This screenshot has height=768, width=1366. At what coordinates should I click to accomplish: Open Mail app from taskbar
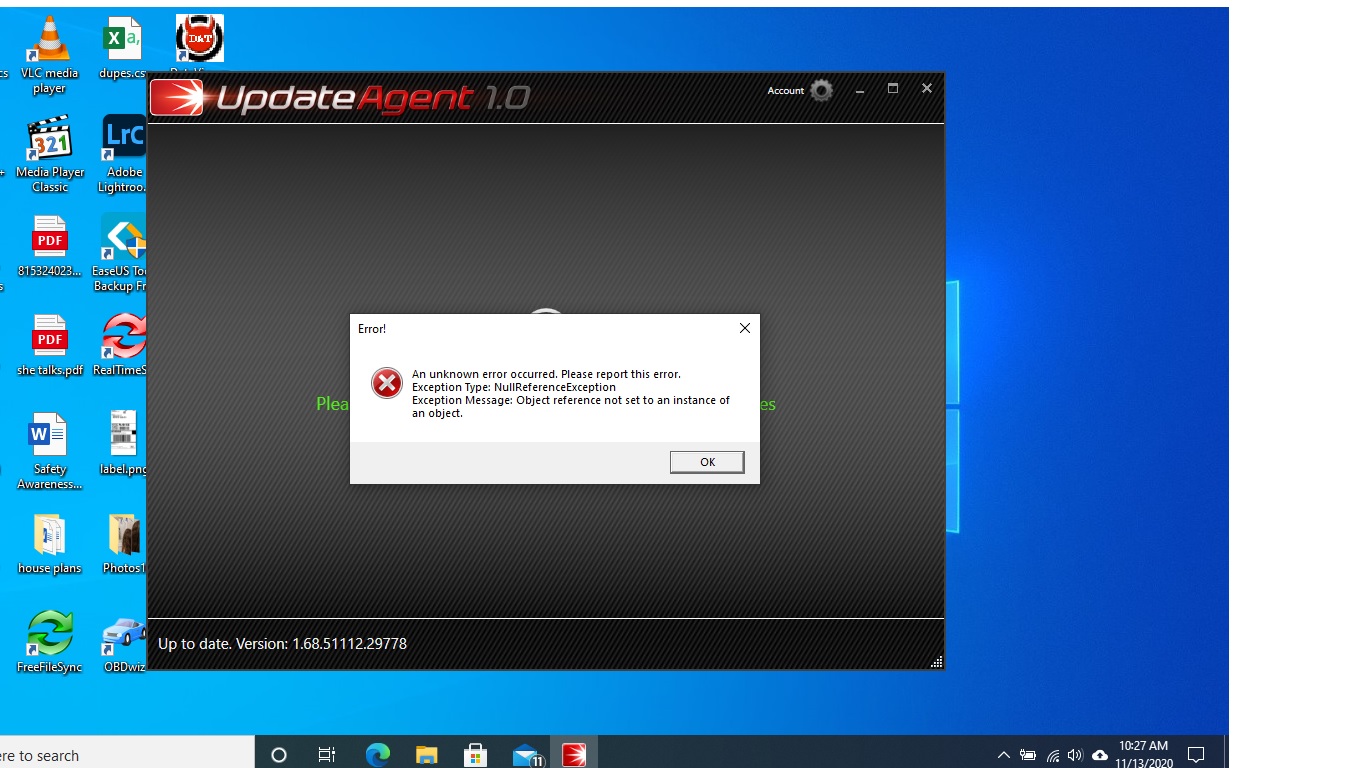[527, 756]
